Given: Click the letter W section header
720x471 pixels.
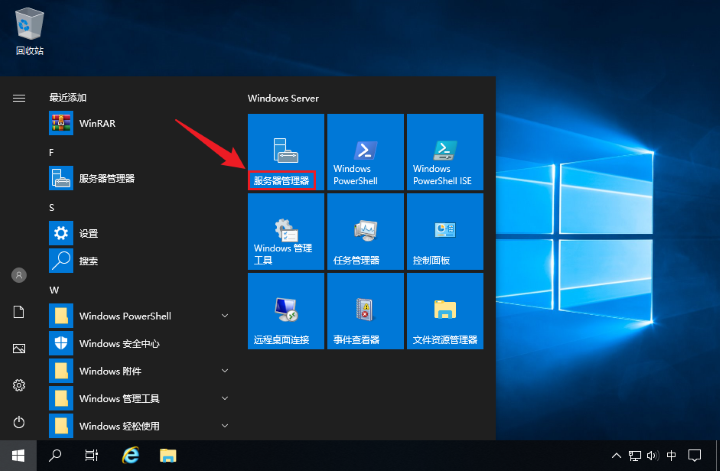Looking at the screenshot, I should point(54,290).
